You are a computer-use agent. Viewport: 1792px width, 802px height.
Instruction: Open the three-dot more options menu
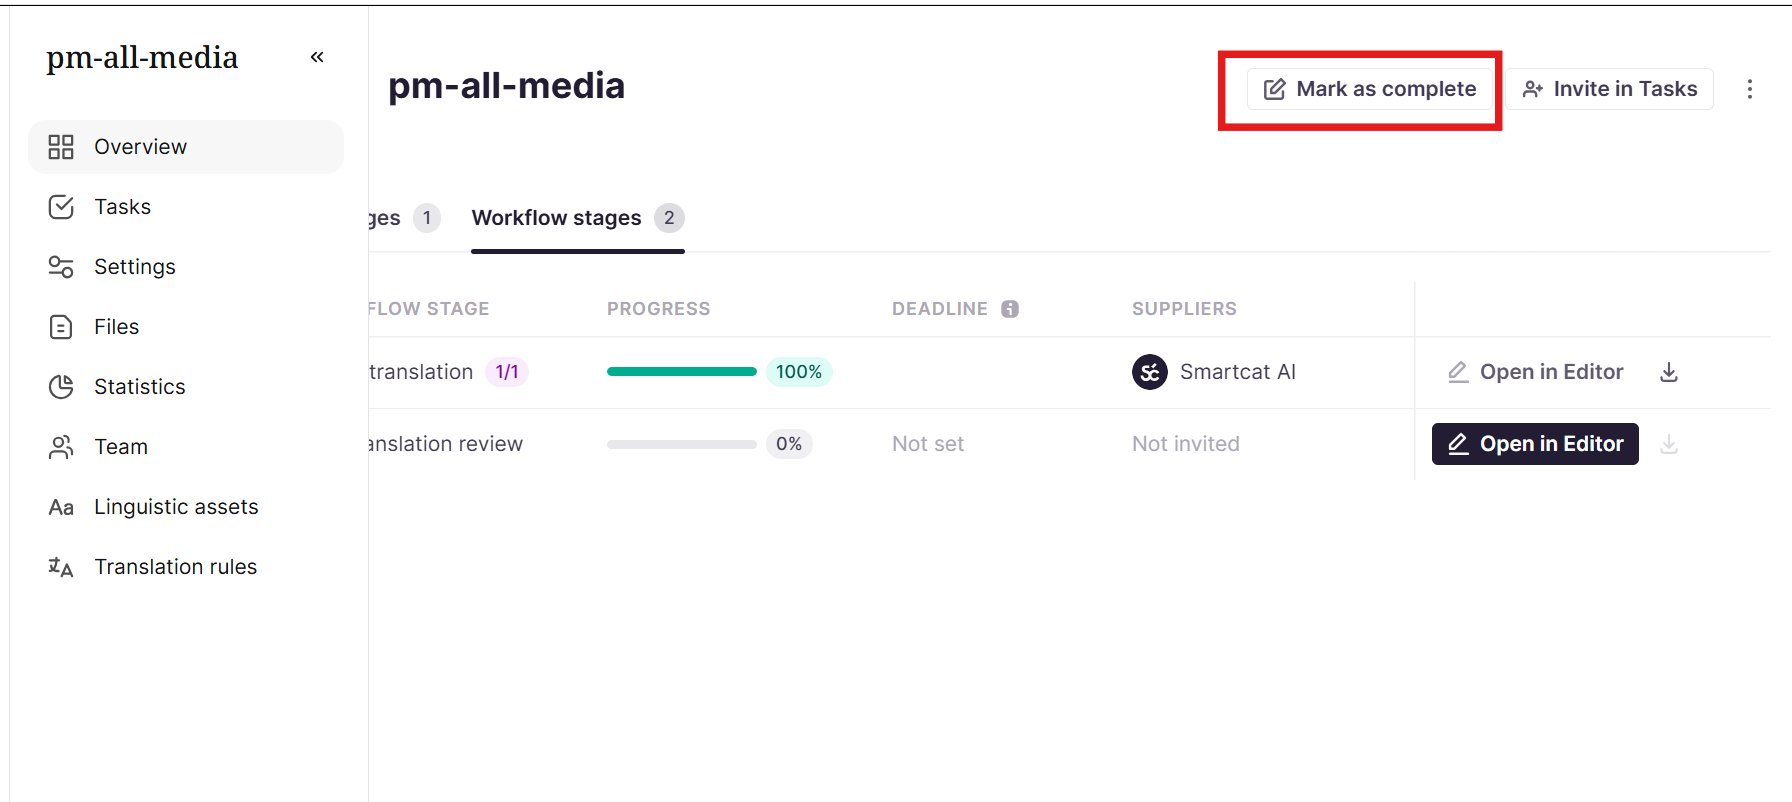click(1750, 89)
